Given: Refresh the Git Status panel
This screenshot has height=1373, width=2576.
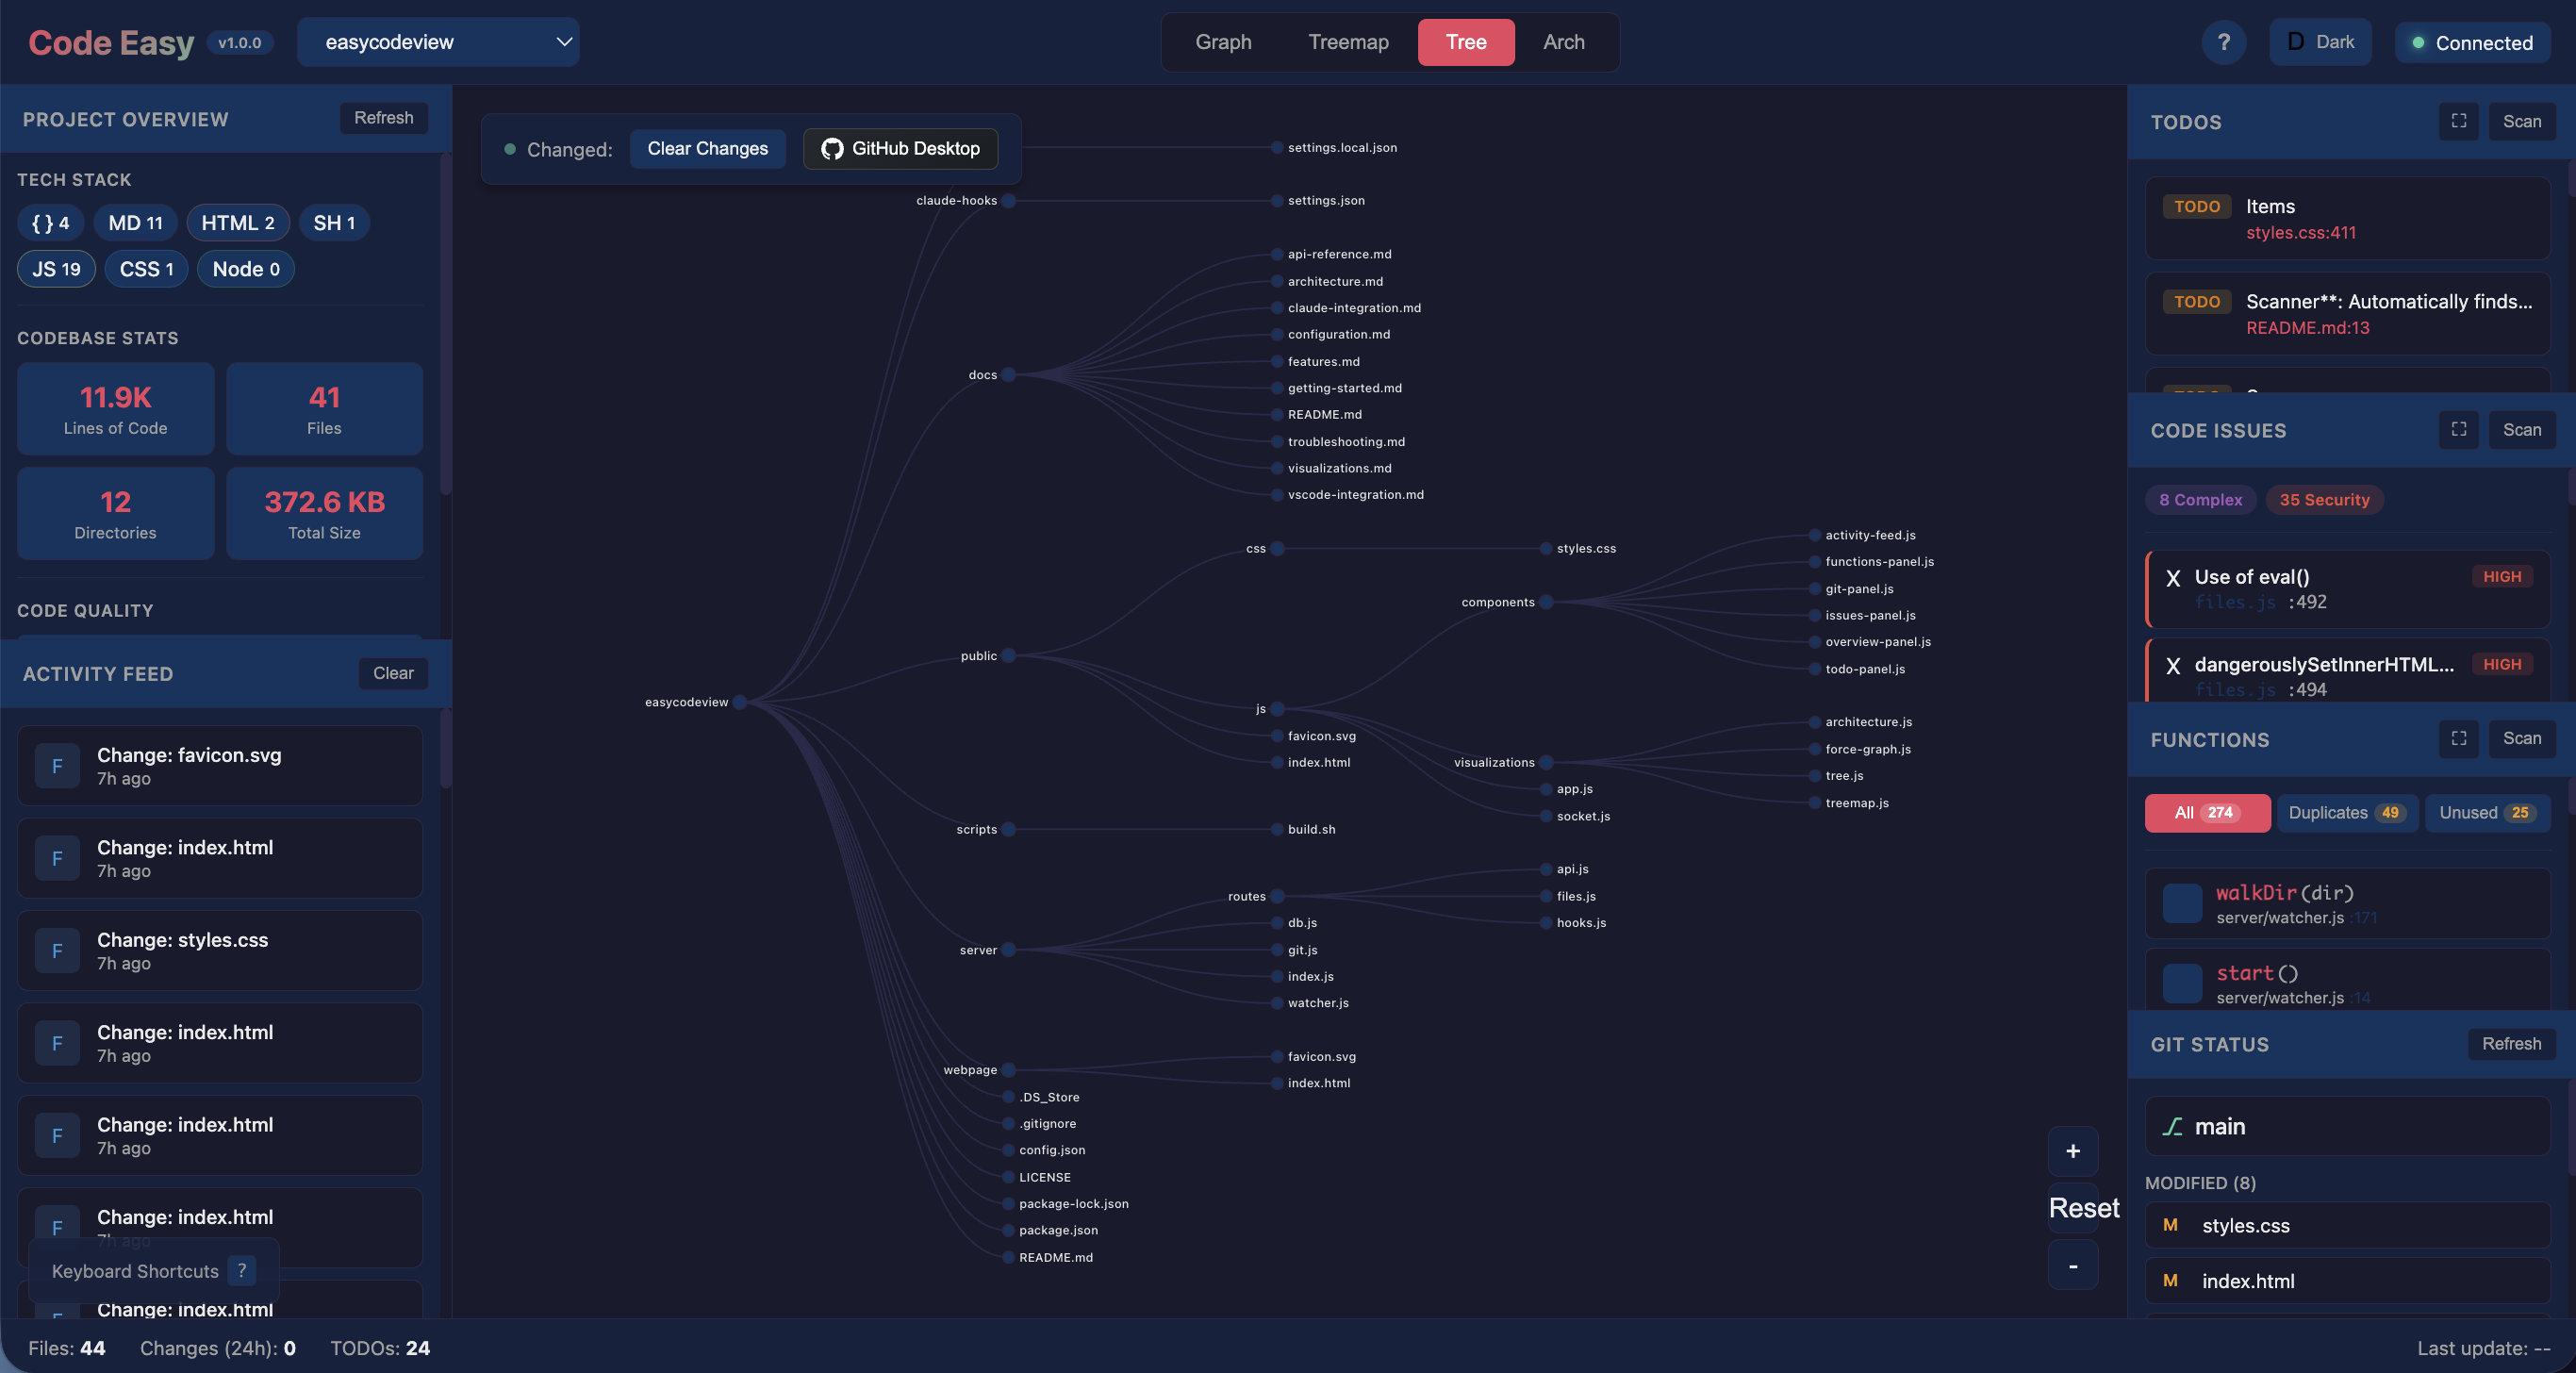Looking at the screenshot, I should point(2511,1044).
